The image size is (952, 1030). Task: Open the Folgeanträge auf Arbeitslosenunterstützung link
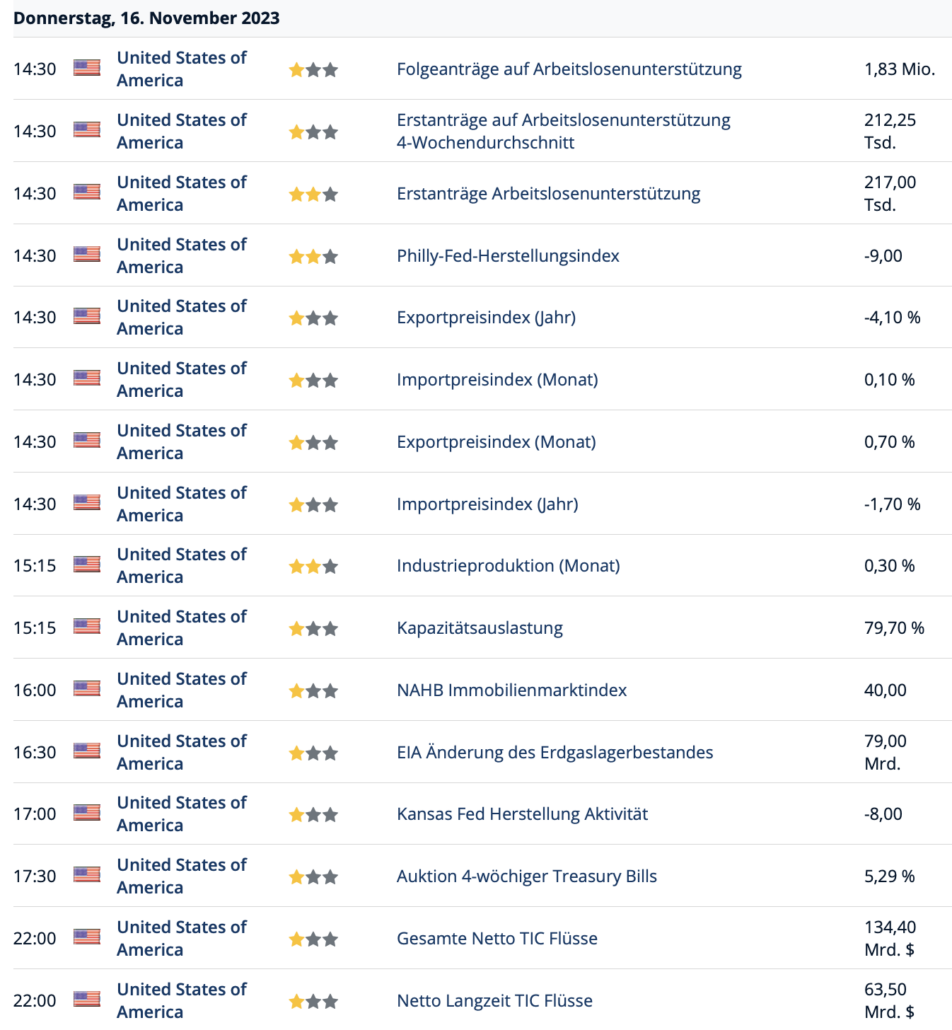pos(569,69)
